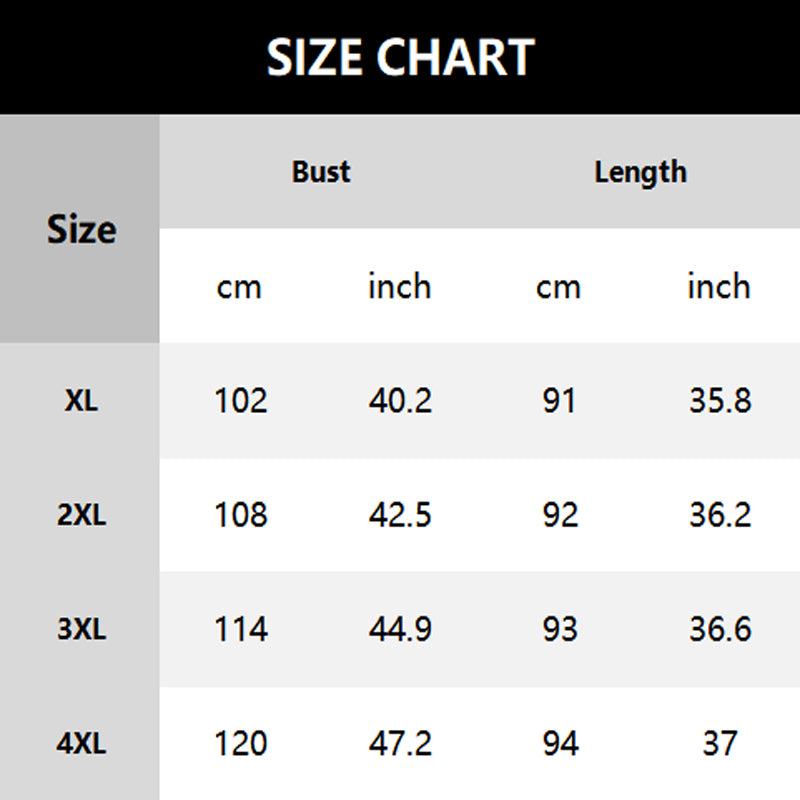Click the 2XL bust inch value 42.5
Screen dimensions: 800x800
pyautogui.click(x=400, y=515)
